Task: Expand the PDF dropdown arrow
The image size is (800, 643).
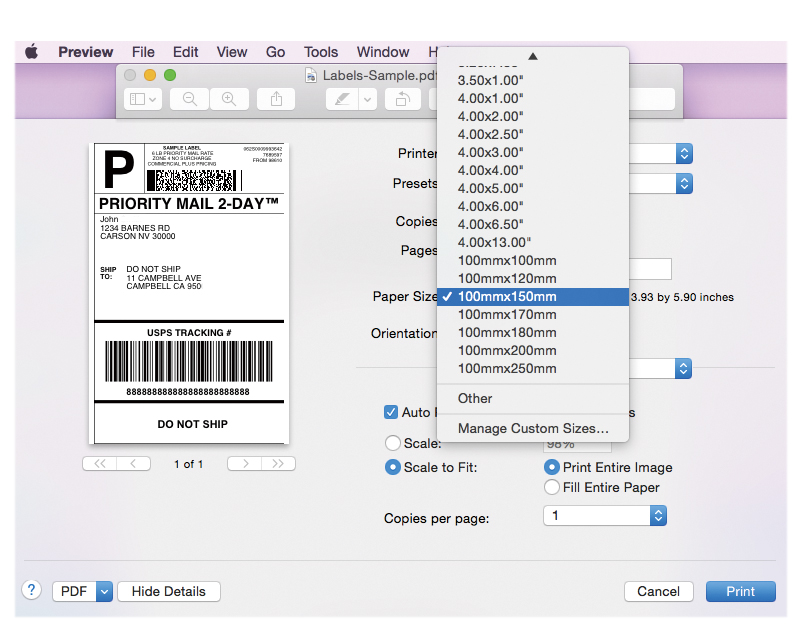Action: (x=104, y=591)
